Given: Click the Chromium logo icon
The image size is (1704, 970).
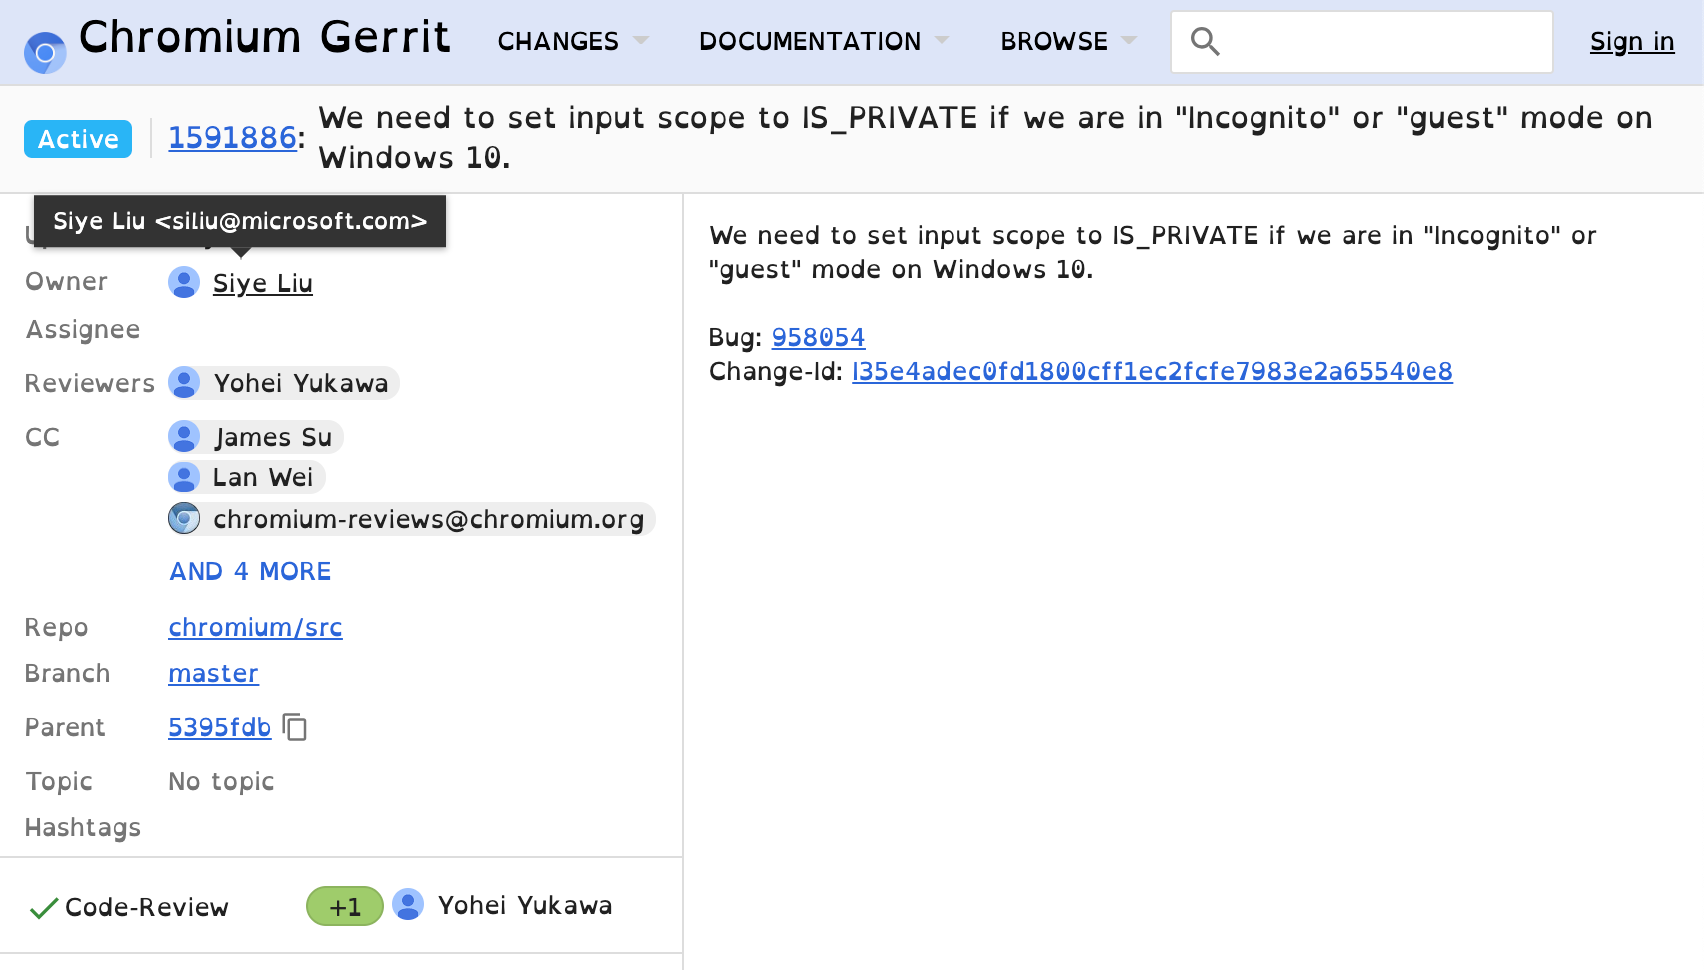Looking at the screenshot, I should tap(45, 52).
